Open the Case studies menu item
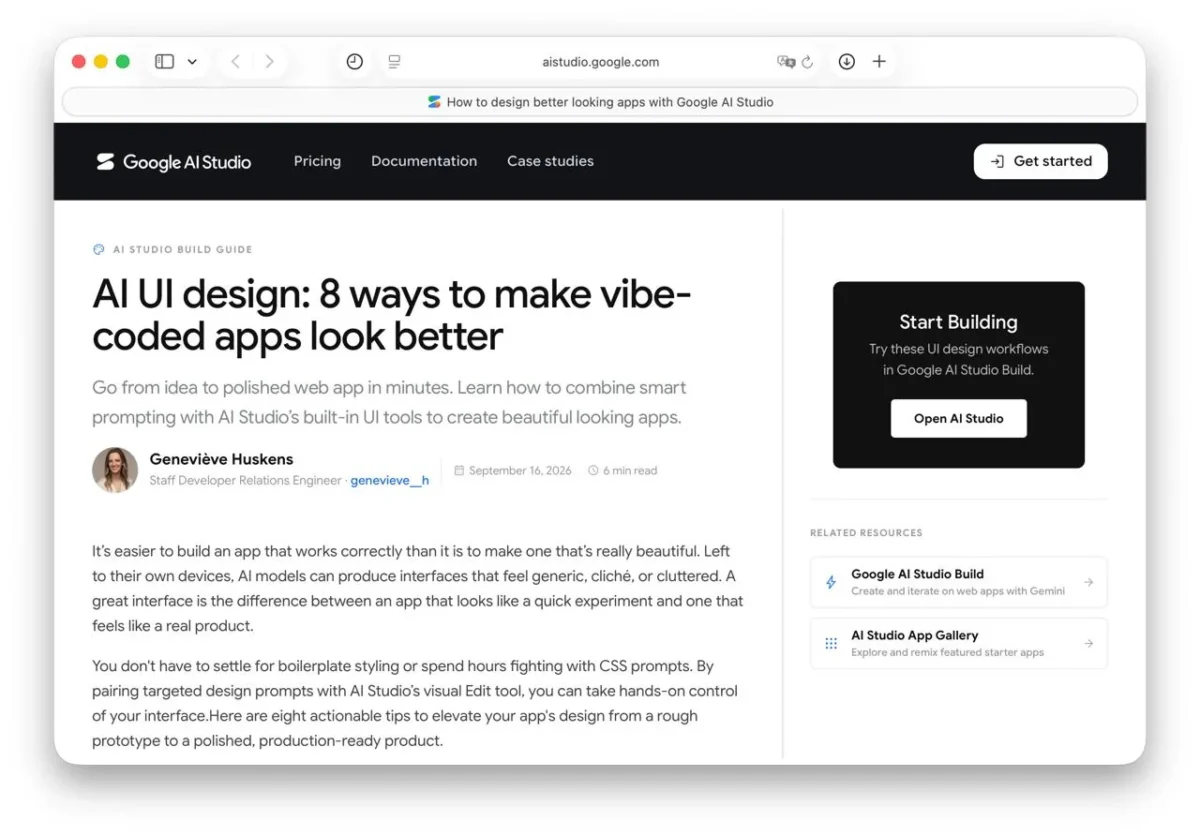 point(550,161)
